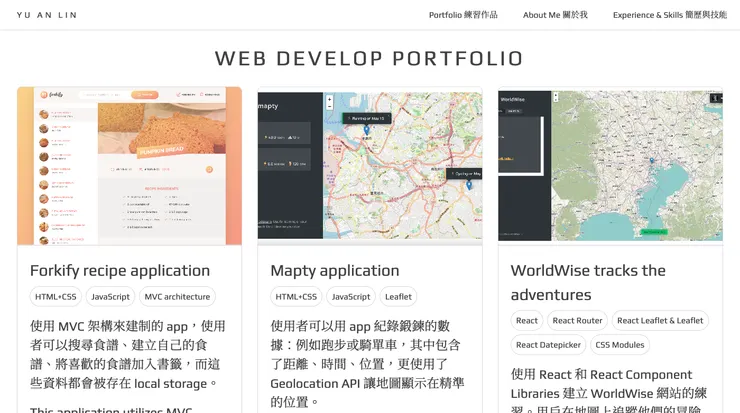Select the Leaflet tag under Mapty
740x413 pixels.
coord(398,296)
